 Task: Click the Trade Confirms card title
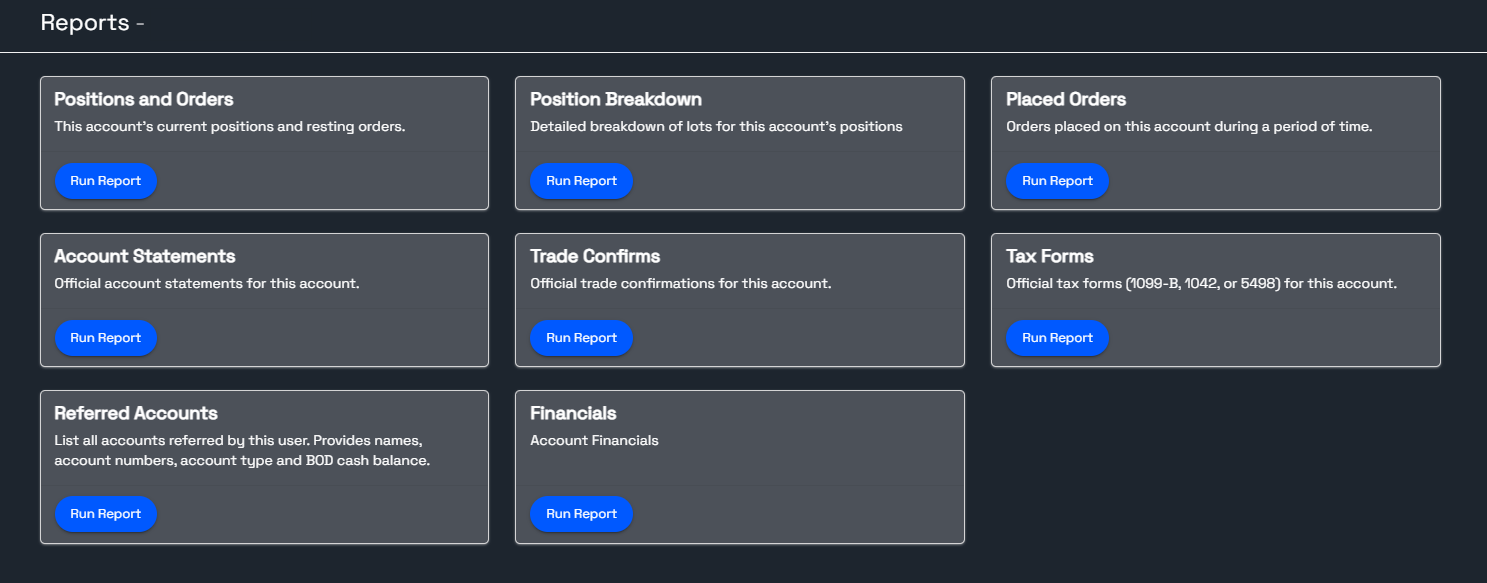tap(595, 256)
